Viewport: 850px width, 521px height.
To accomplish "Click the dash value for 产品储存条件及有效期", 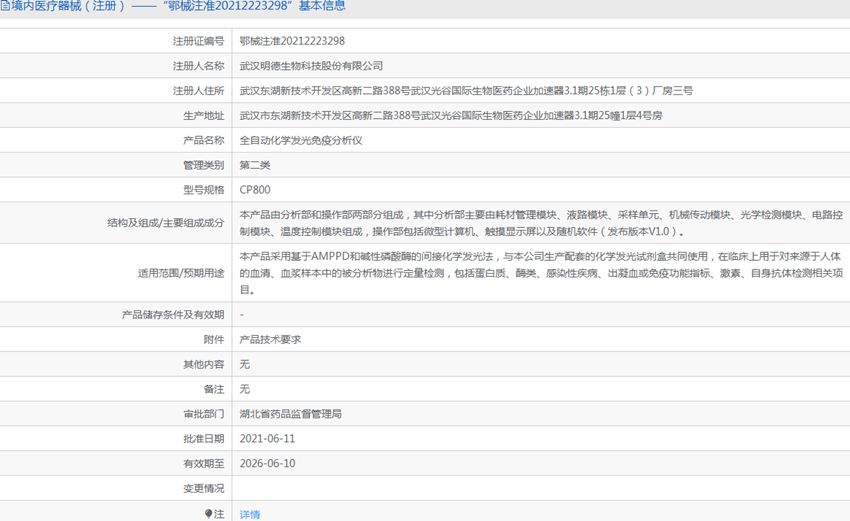I will pos(242,314).
